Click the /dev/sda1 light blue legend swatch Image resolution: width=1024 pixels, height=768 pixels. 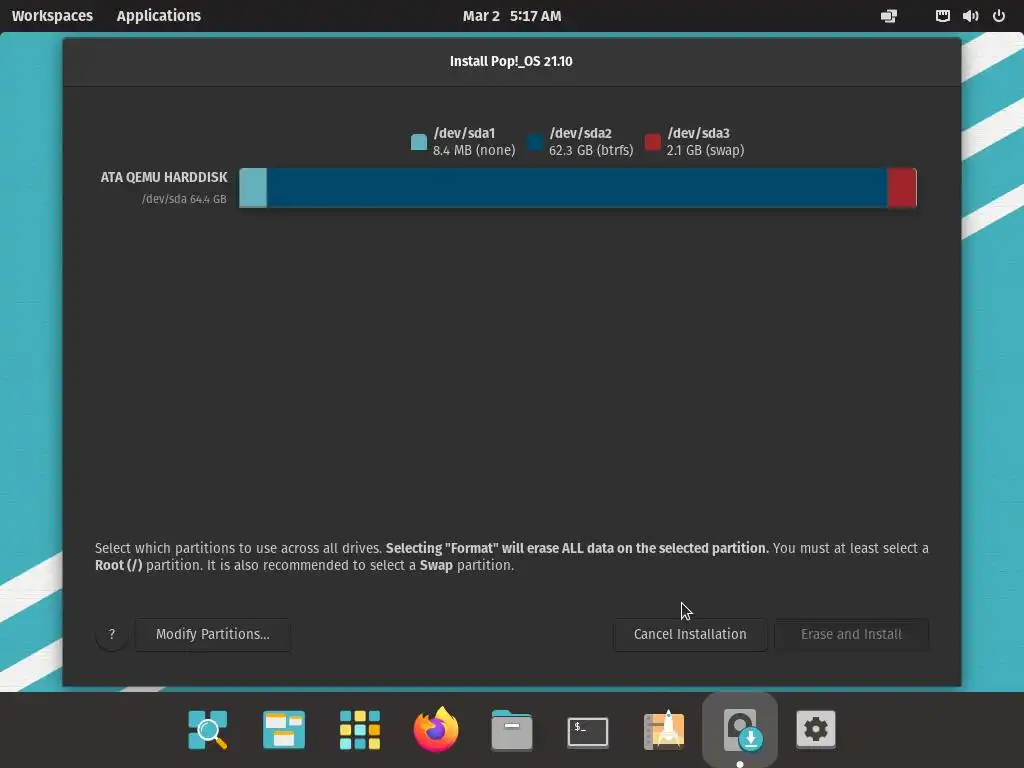419,142
